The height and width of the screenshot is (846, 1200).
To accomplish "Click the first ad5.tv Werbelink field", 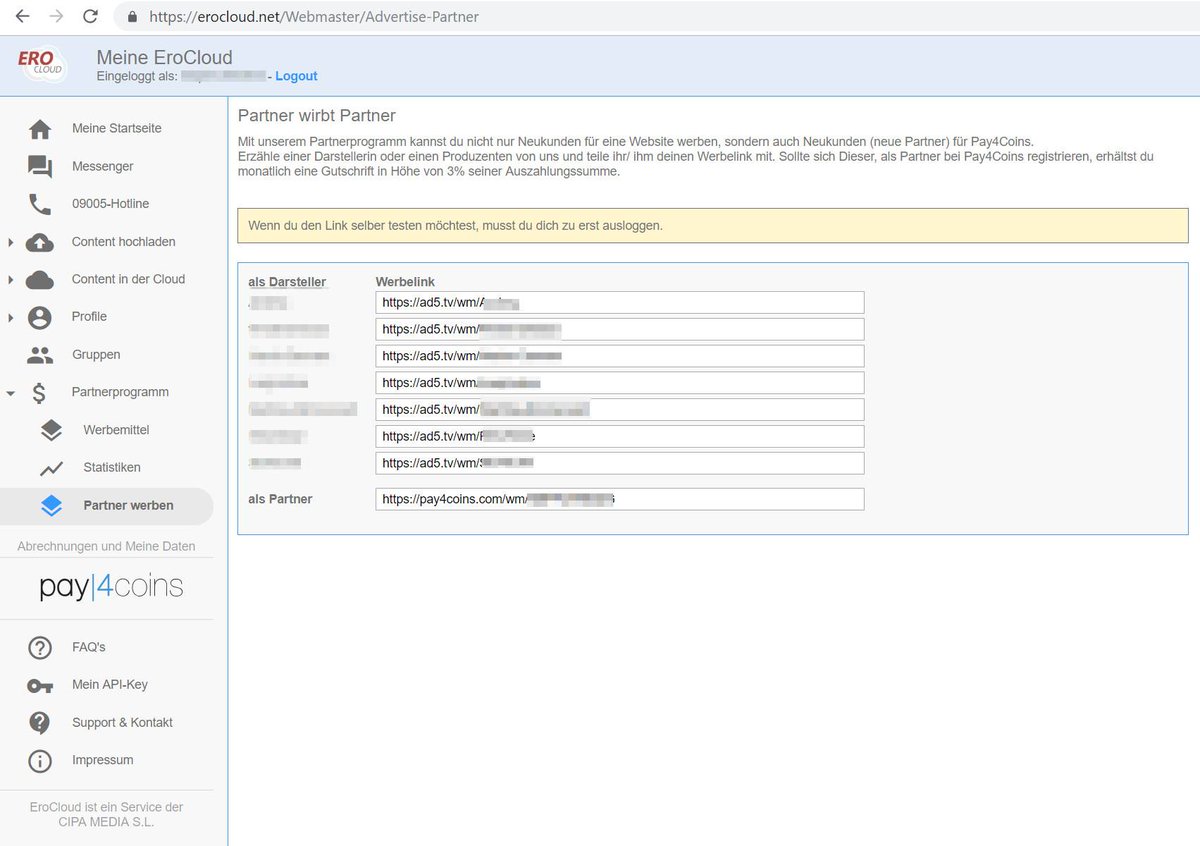I will (620, 303).
